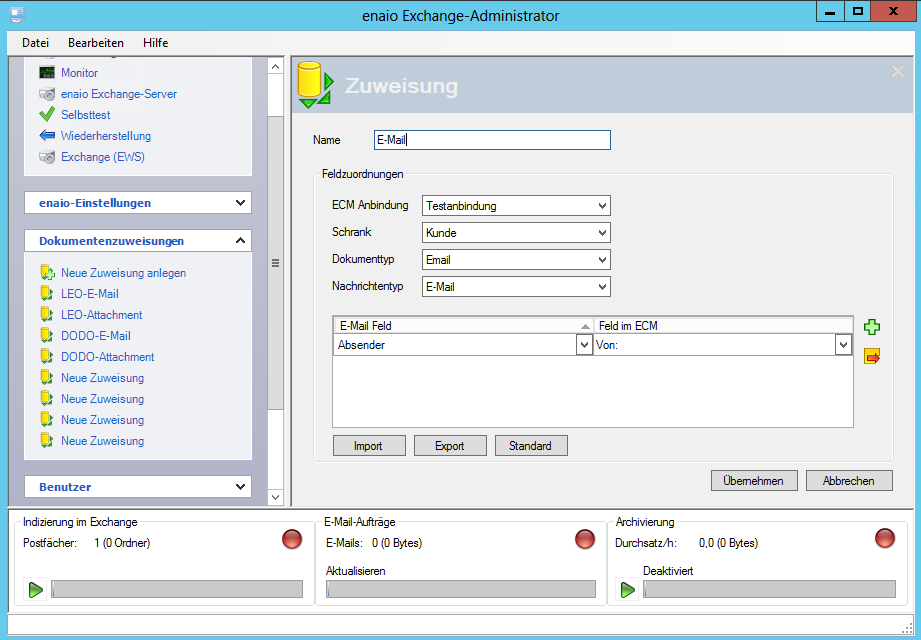Click the blue arrow Wiederherstellung icon

point(47,136)
